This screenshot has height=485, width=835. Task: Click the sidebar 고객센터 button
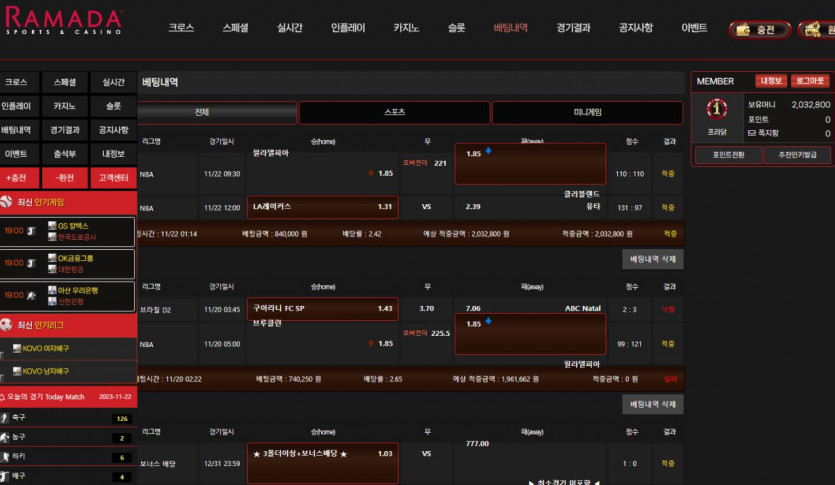[x=113, y=178]
